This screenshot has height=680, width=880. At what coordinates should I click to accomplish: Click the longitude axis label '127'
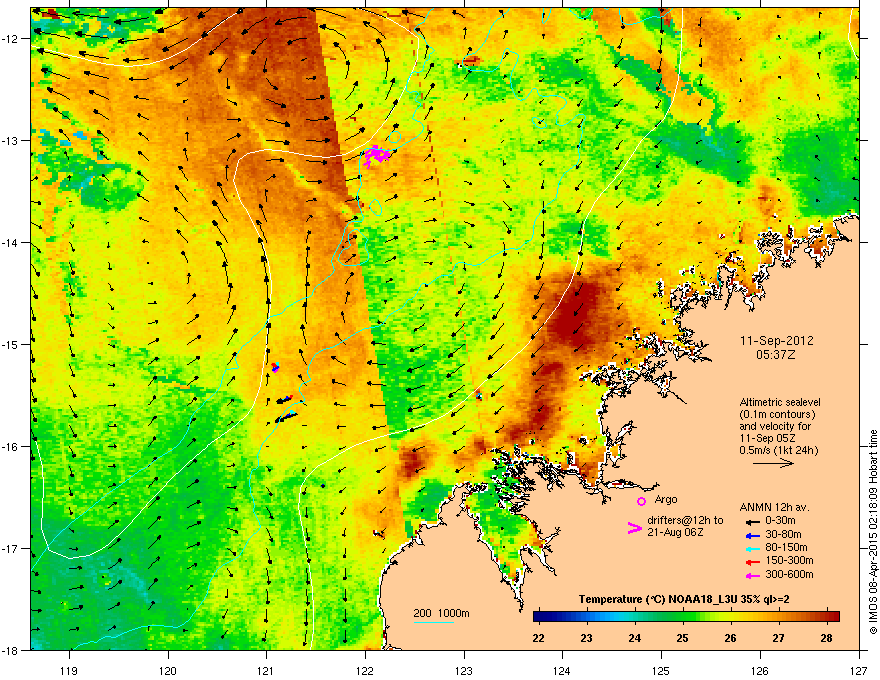[859, 670]
